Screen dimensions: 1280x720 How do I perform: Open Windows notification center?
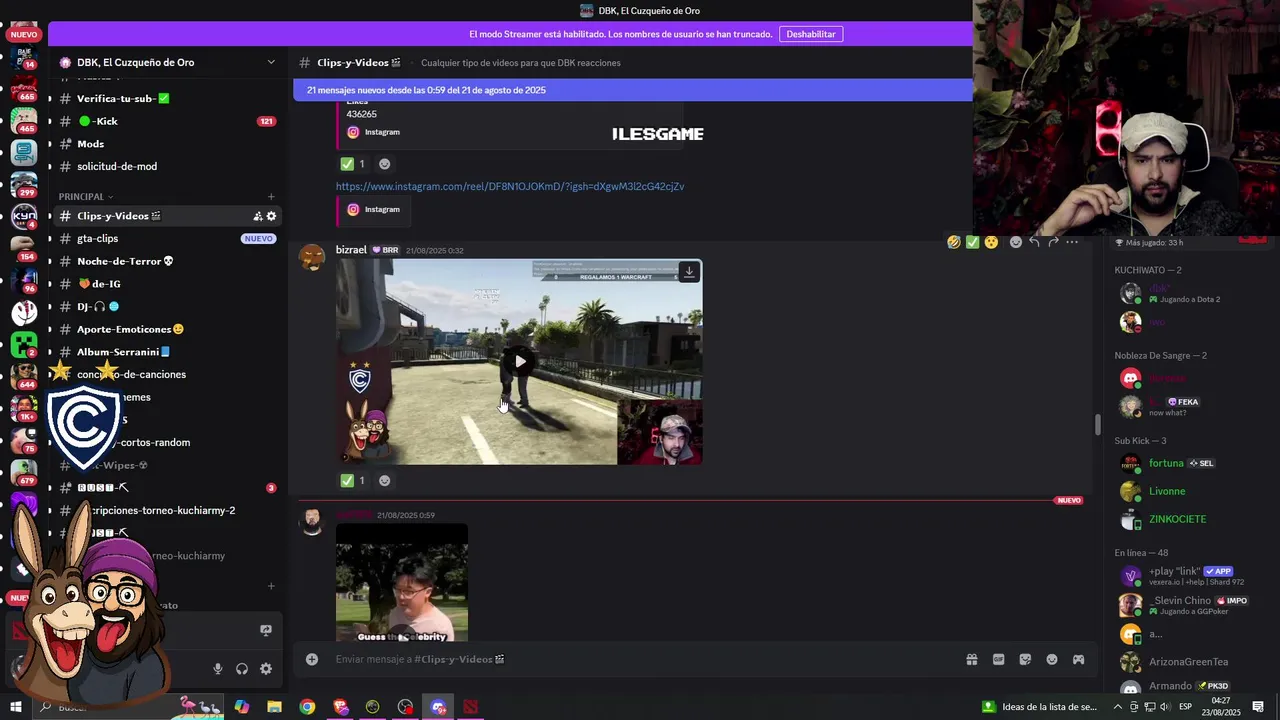[1258, 707]
